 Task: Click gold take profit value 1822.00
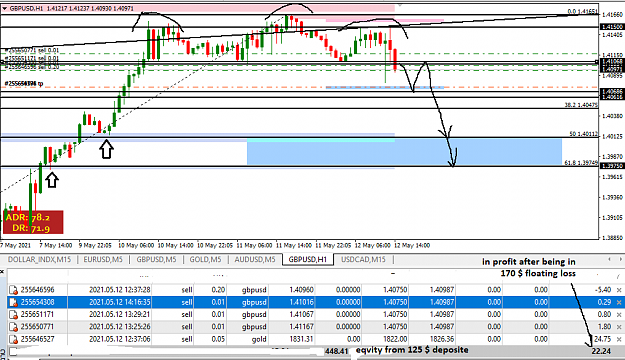pyautogui.click(x=395, y=339)
